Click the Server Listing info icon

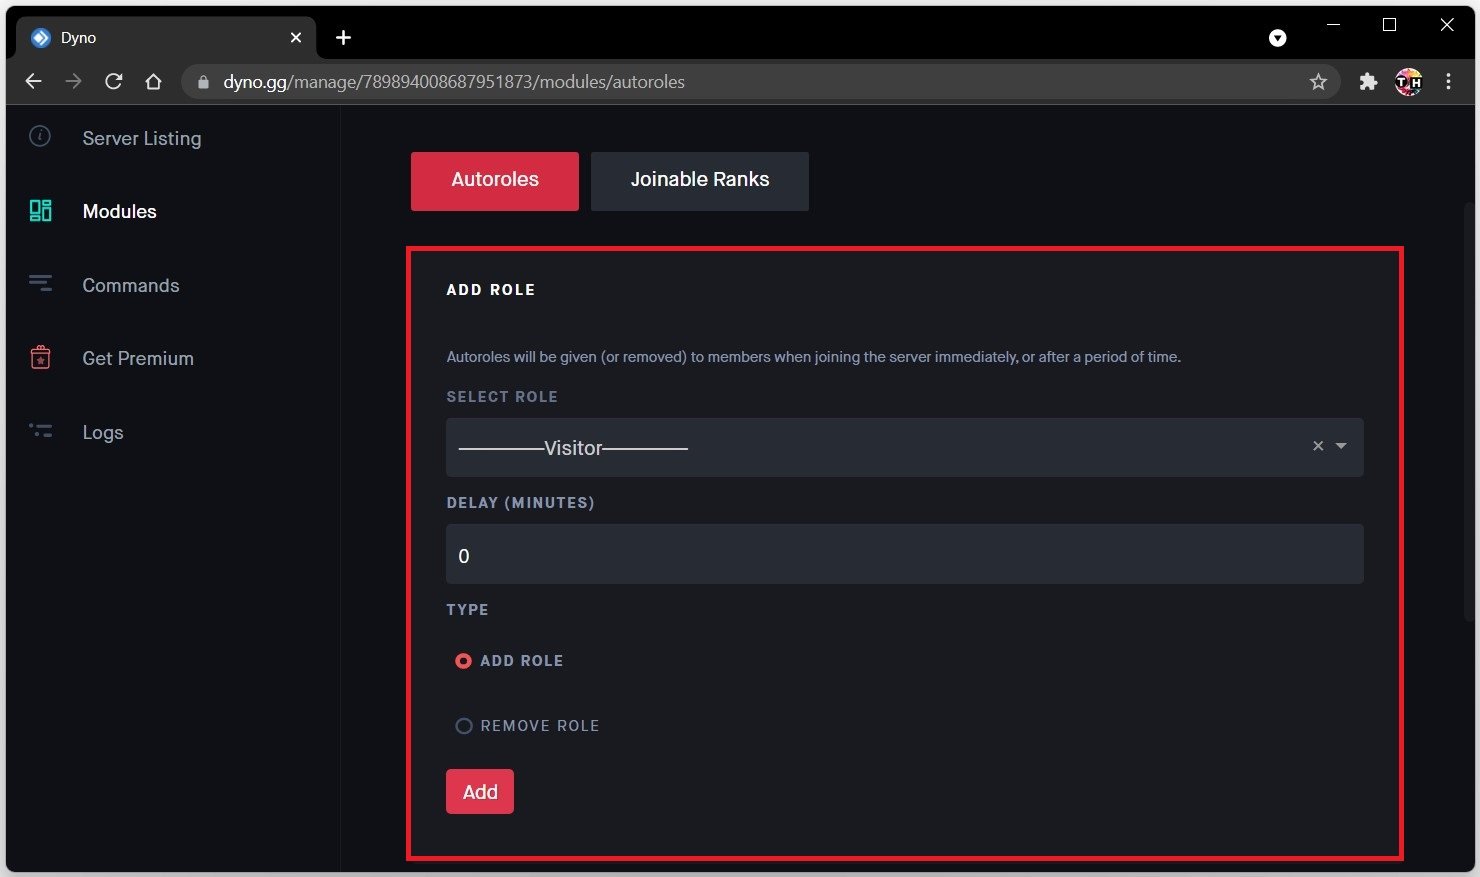[x=40, y=137]
